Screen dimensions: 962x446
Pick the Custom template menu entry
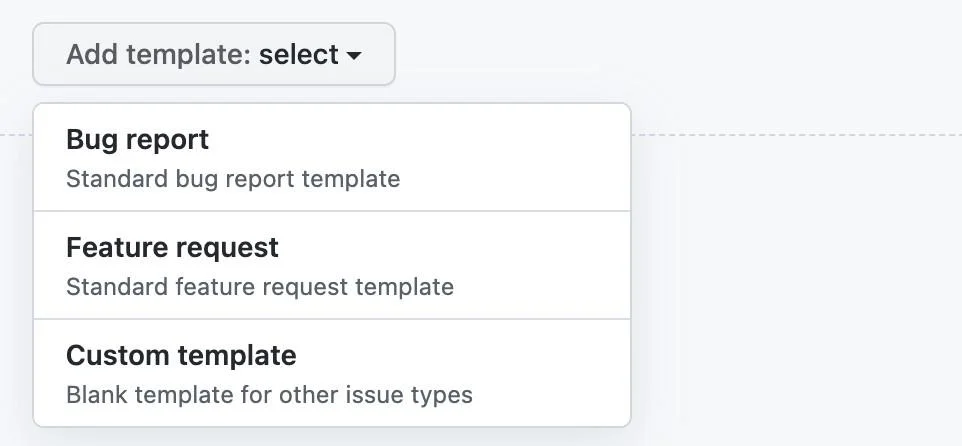332,373
